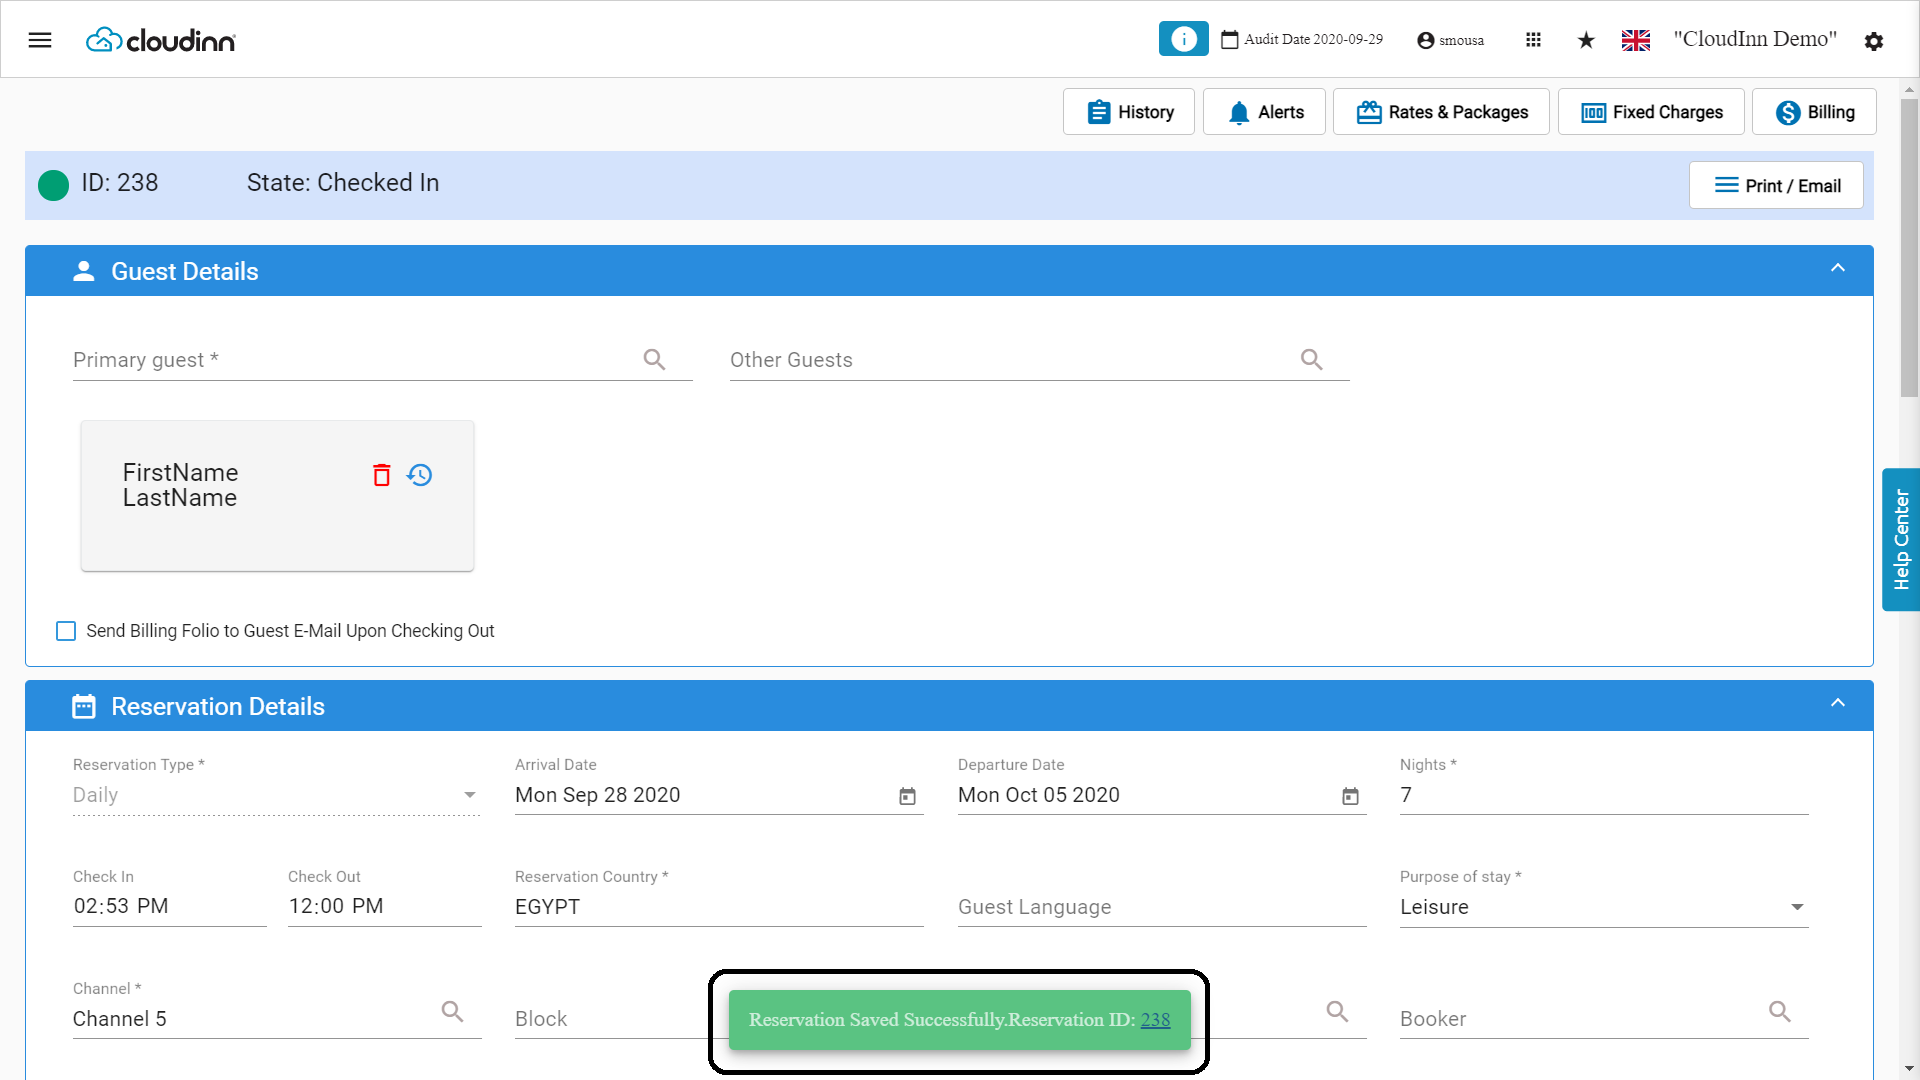
Task: Open the apps grid icon
Action: [x=1533, y=40]
